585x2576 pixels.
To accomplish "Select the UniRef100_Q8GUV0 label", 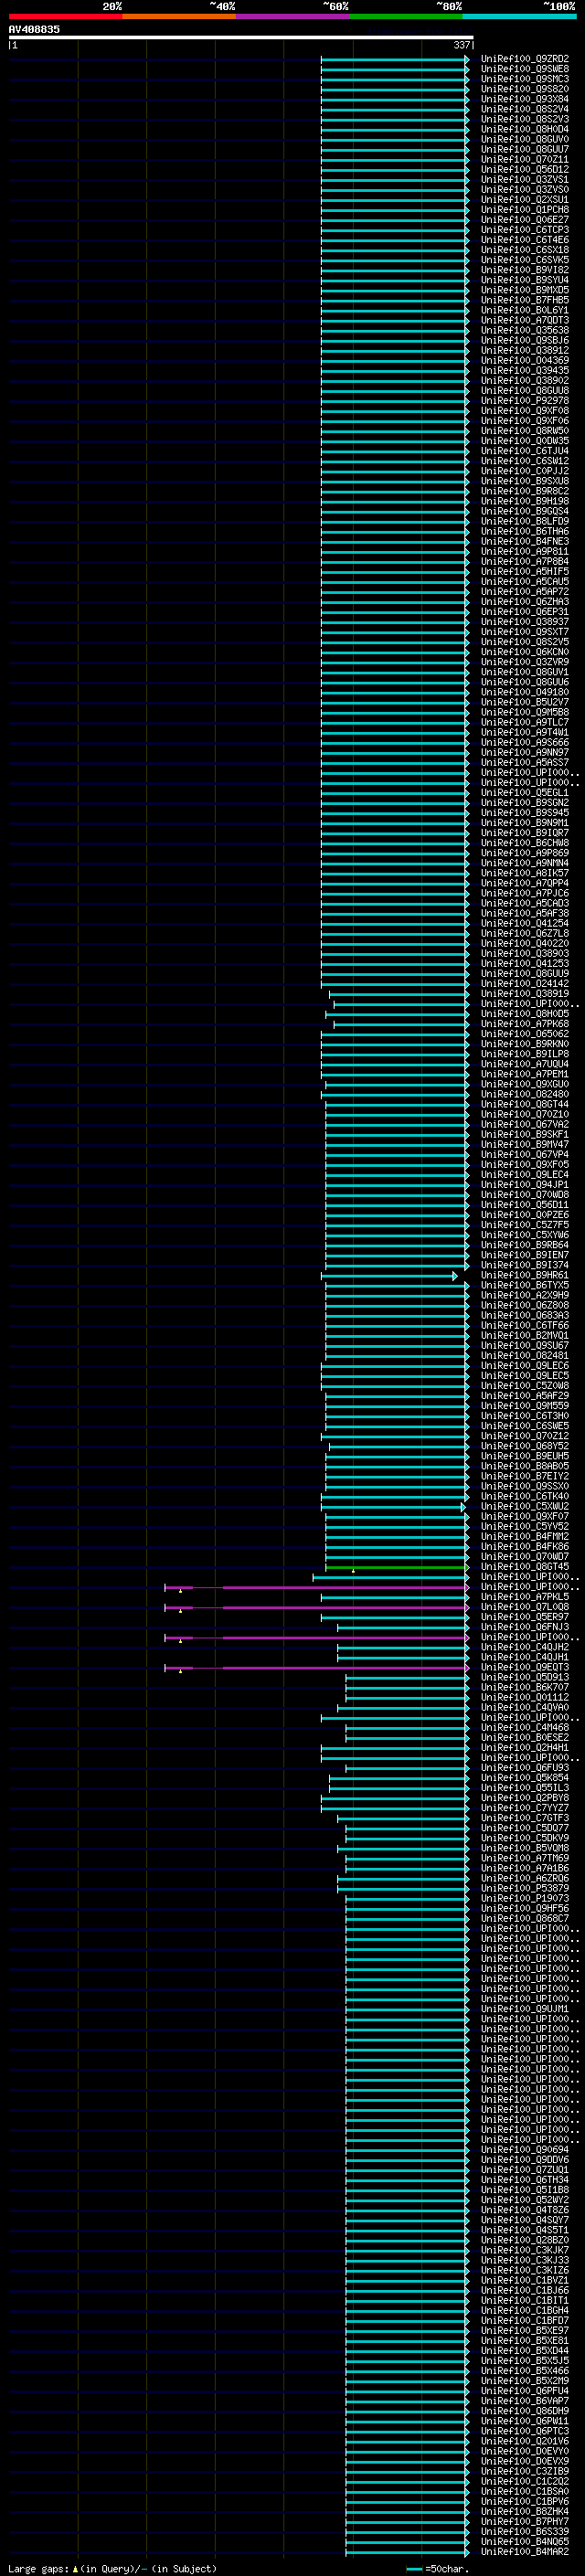I will click(x=524, y=139).
